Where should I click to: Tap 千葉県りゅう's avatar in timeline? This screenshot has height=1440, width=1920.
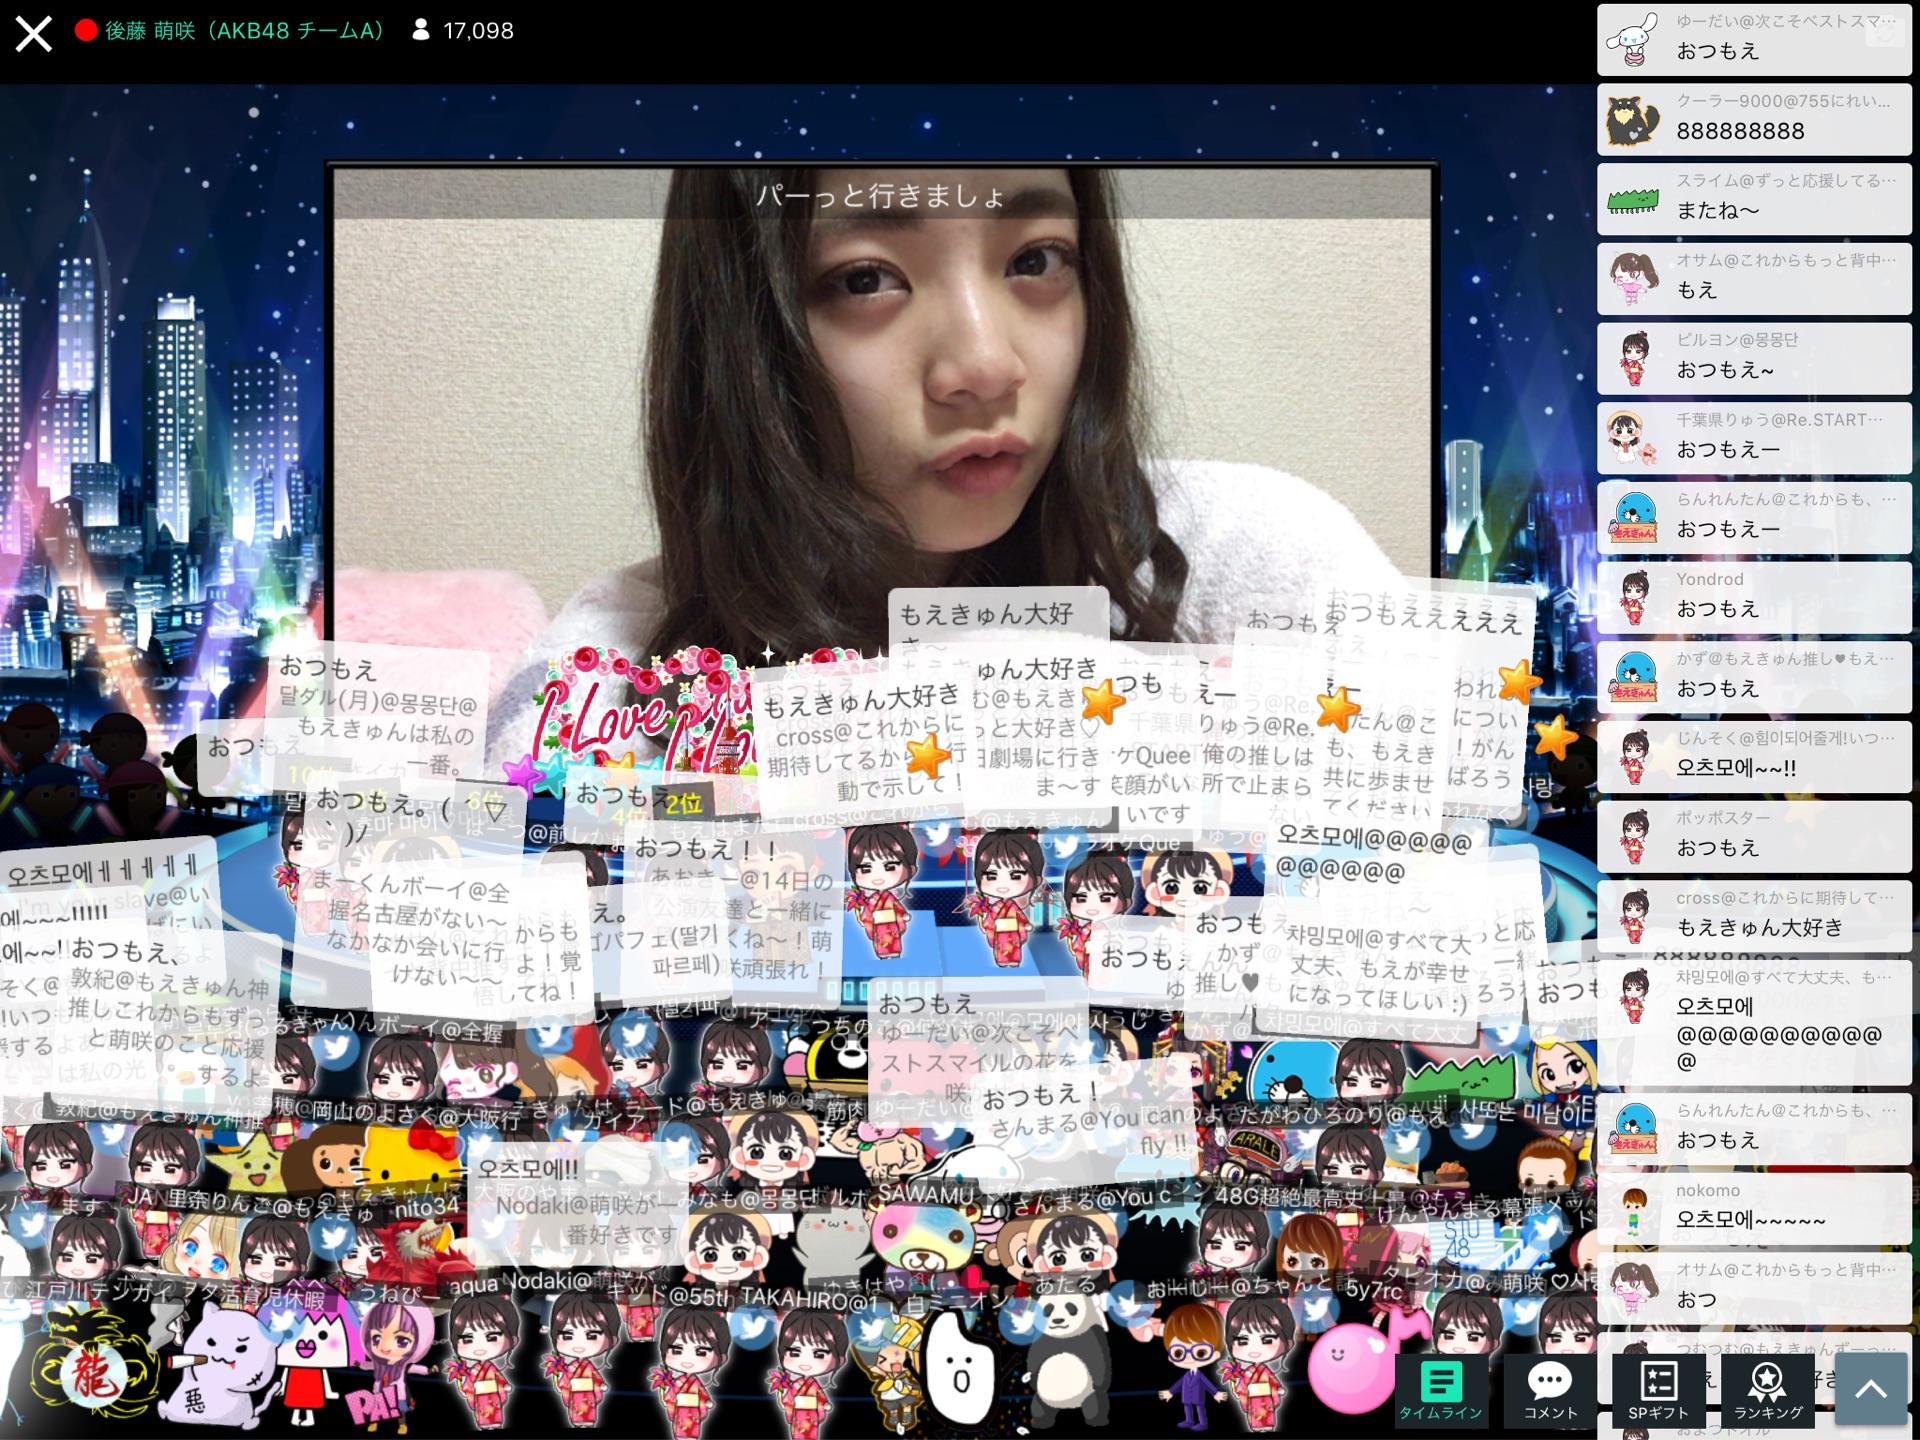[x=1634, y=438]
